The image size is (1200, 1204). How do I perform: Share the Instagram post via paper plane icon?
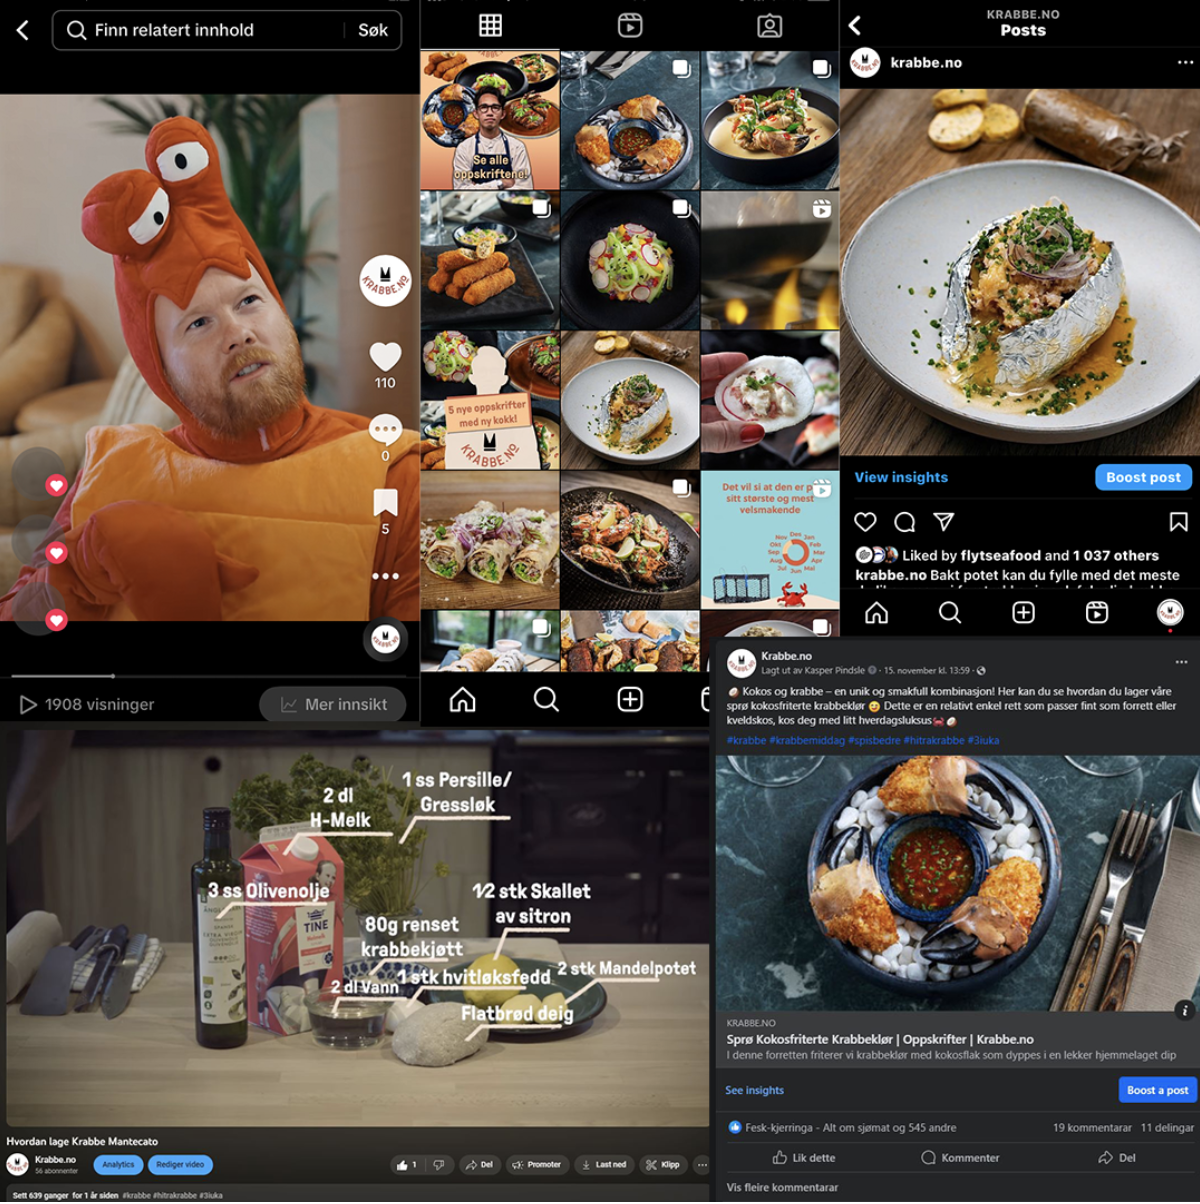click(x=943, y=522)
